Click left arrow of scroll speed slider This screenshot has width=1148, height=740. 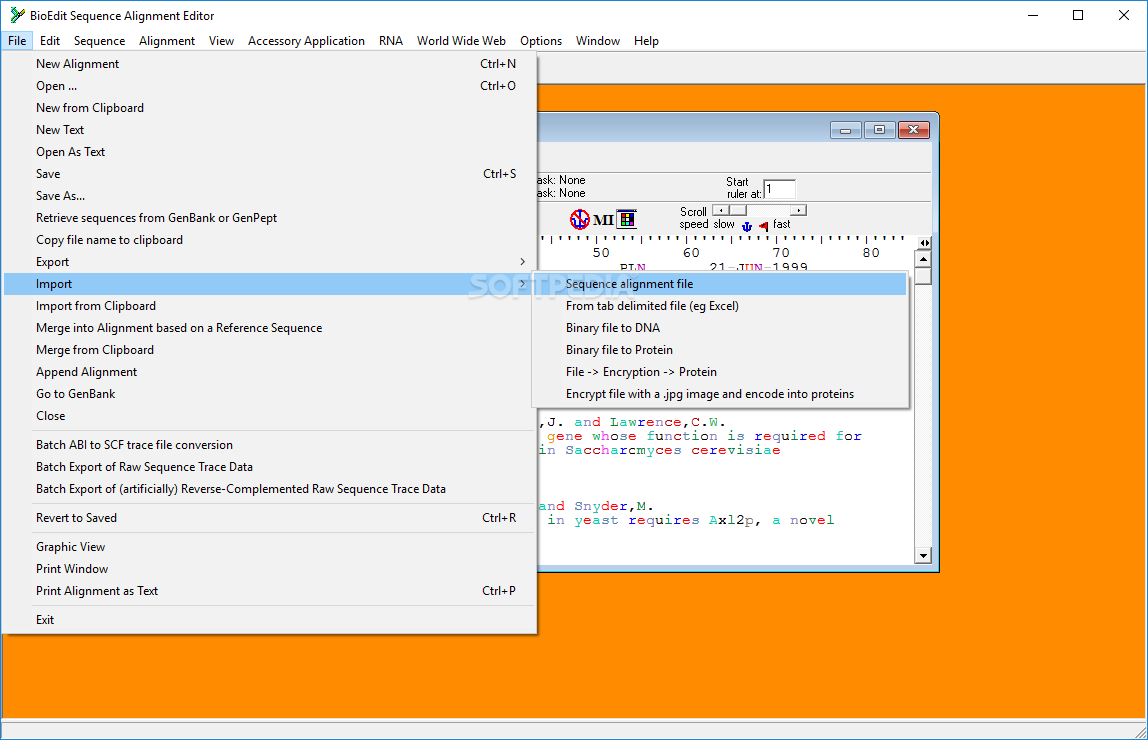[721, 211]
